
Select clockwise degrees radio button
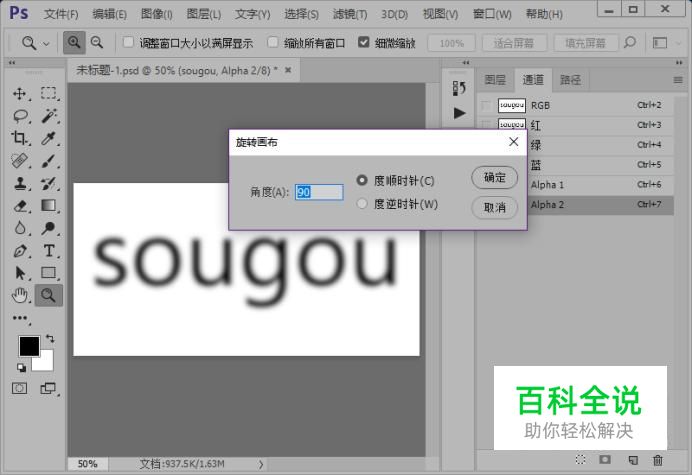click(x=362, y=180)
